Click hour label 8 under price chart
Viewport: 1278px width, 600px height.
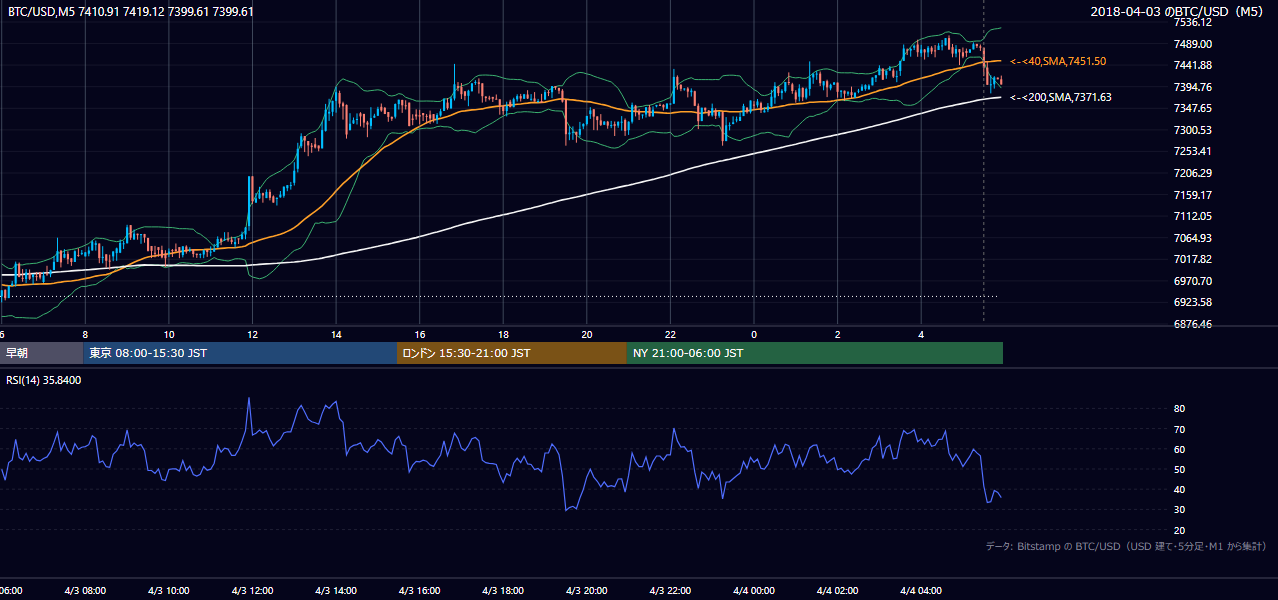pyautogui.click(x=85, y=334)
